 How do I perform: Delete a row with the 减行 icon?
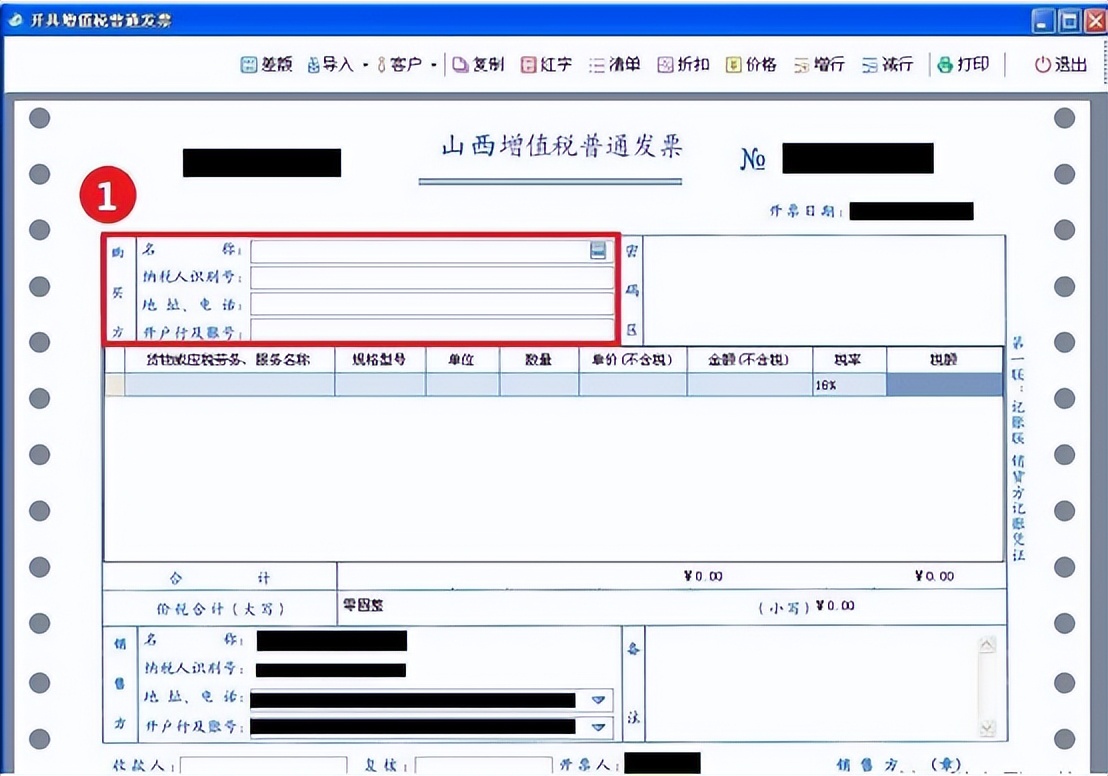tap(888, 63)
